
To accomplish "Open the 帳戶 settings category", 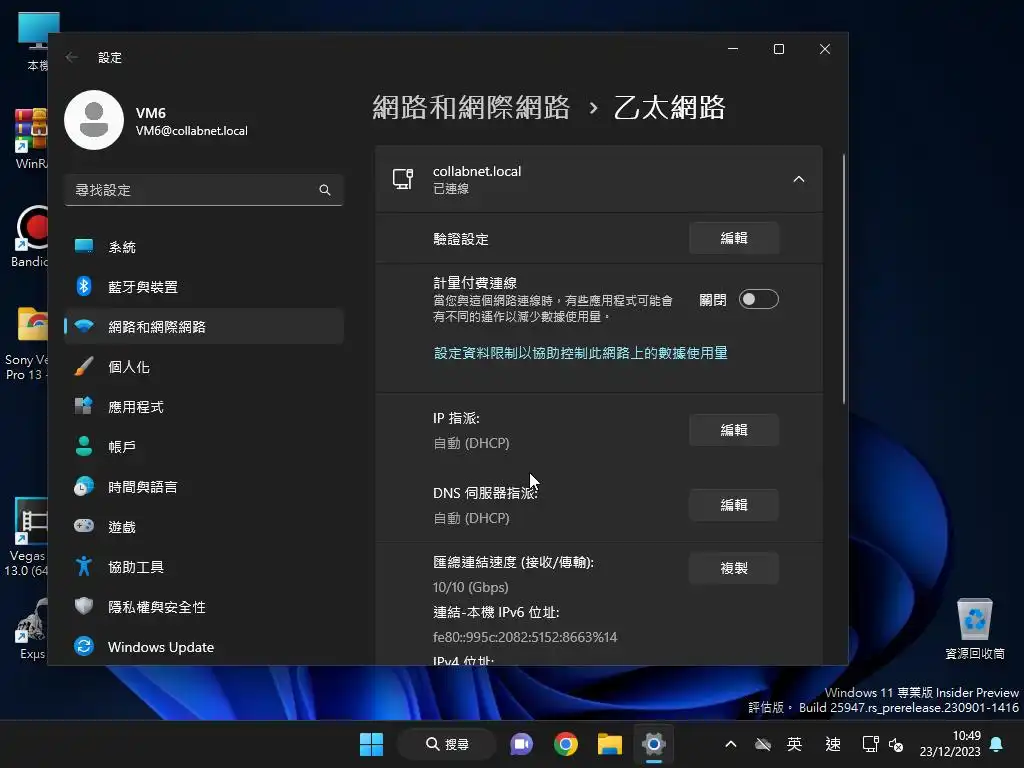I will pos(204,447).
